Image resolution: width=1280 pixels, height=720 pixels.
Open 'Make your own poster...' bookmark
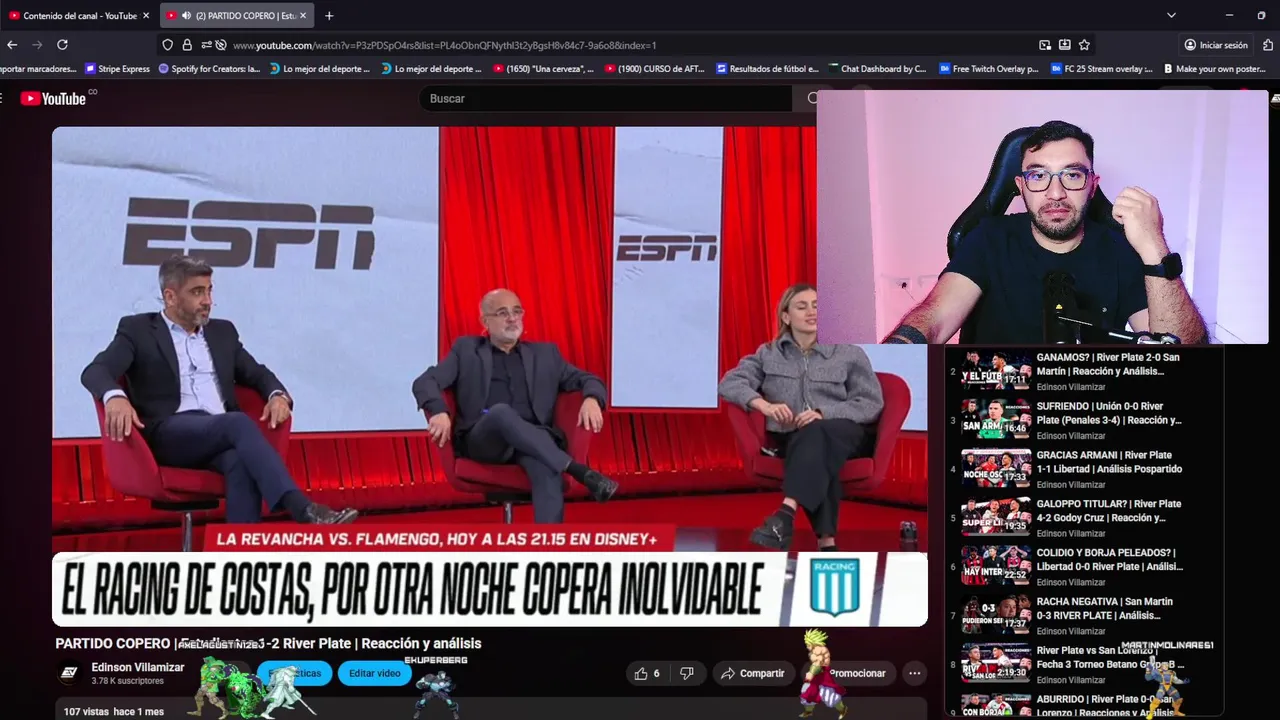coord(1213,69)
